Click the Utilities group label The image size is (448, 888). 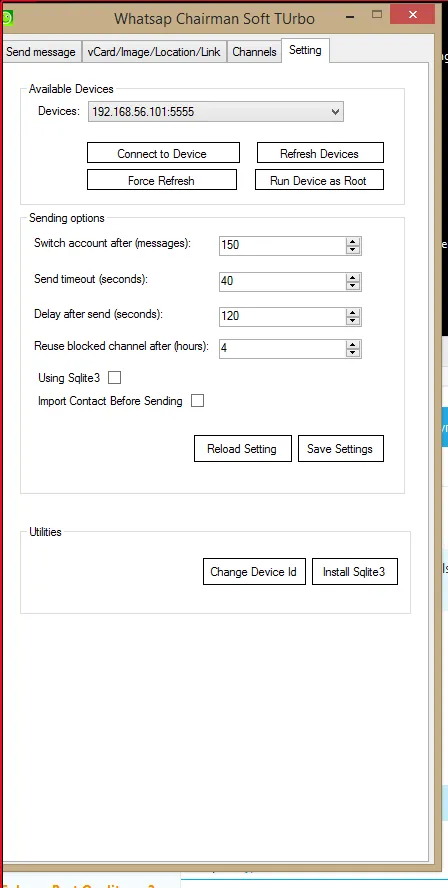(45, 532)
